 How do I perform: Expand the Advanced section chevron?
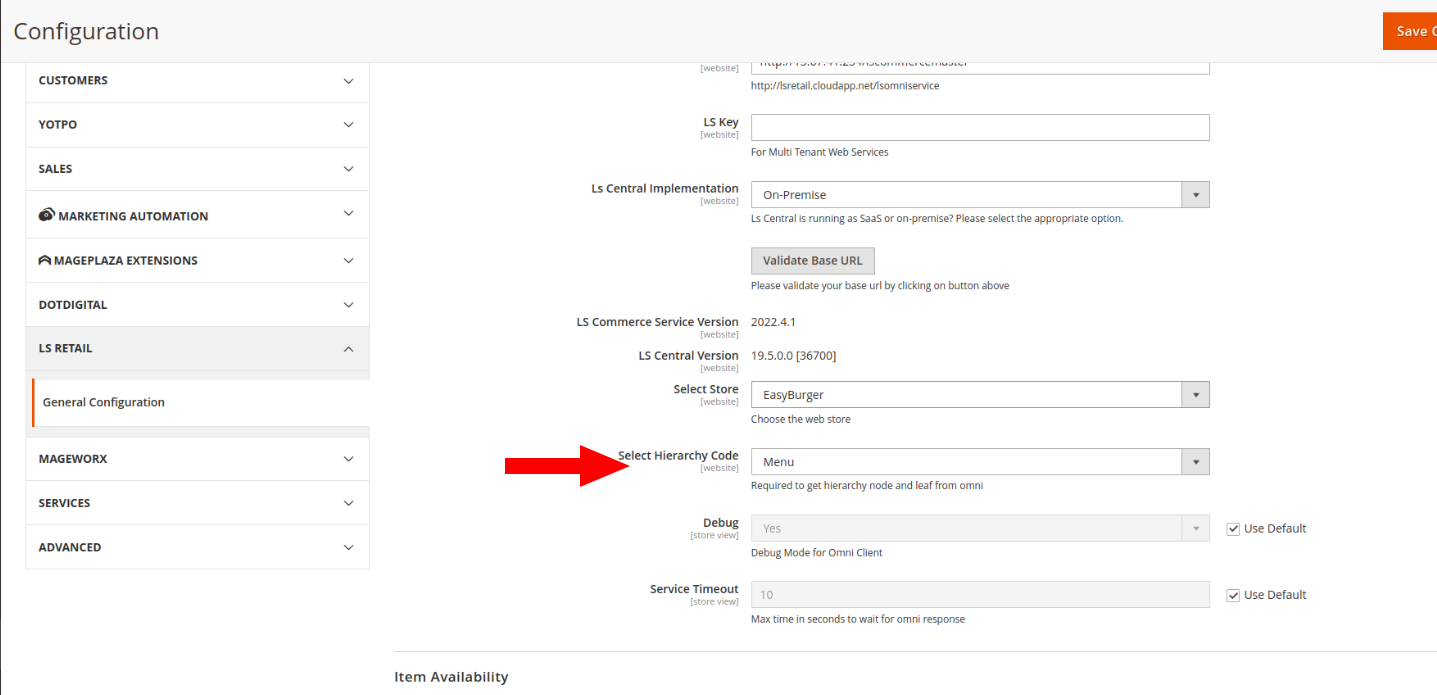click(x=348, y=548)
